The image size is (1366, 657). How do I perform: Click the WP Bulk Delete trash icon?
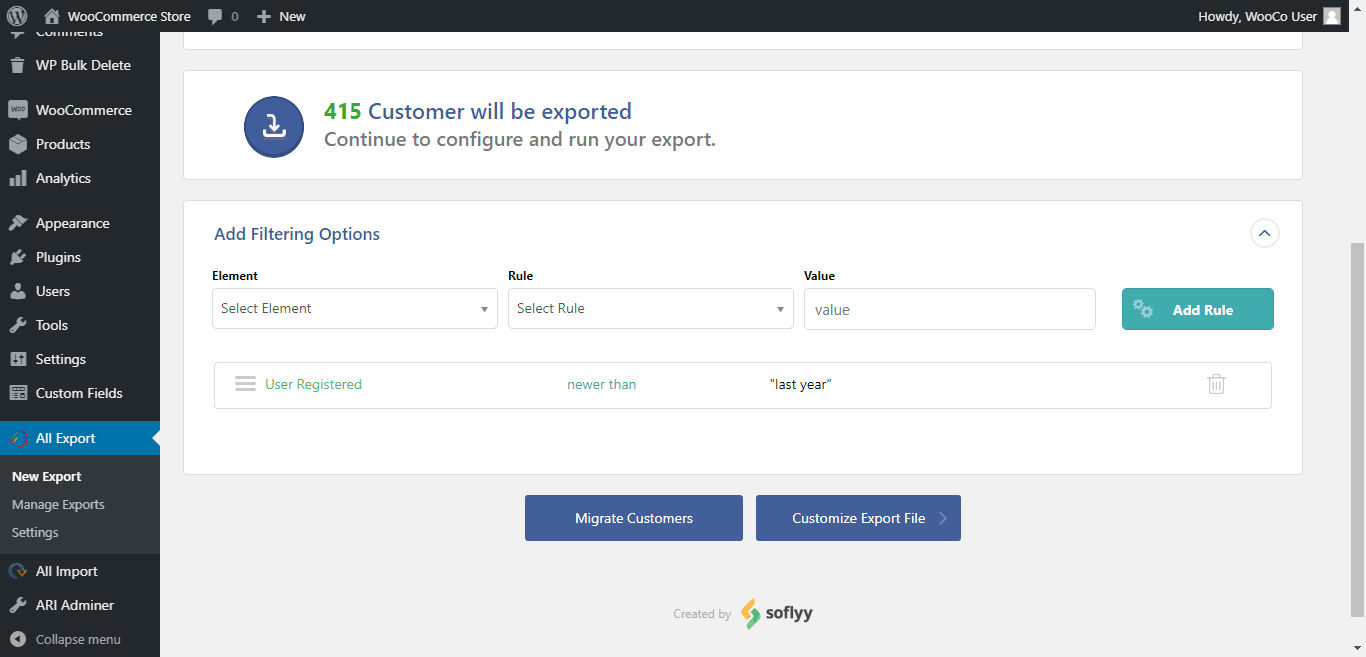pyautogui.click(x=17, y=65)
